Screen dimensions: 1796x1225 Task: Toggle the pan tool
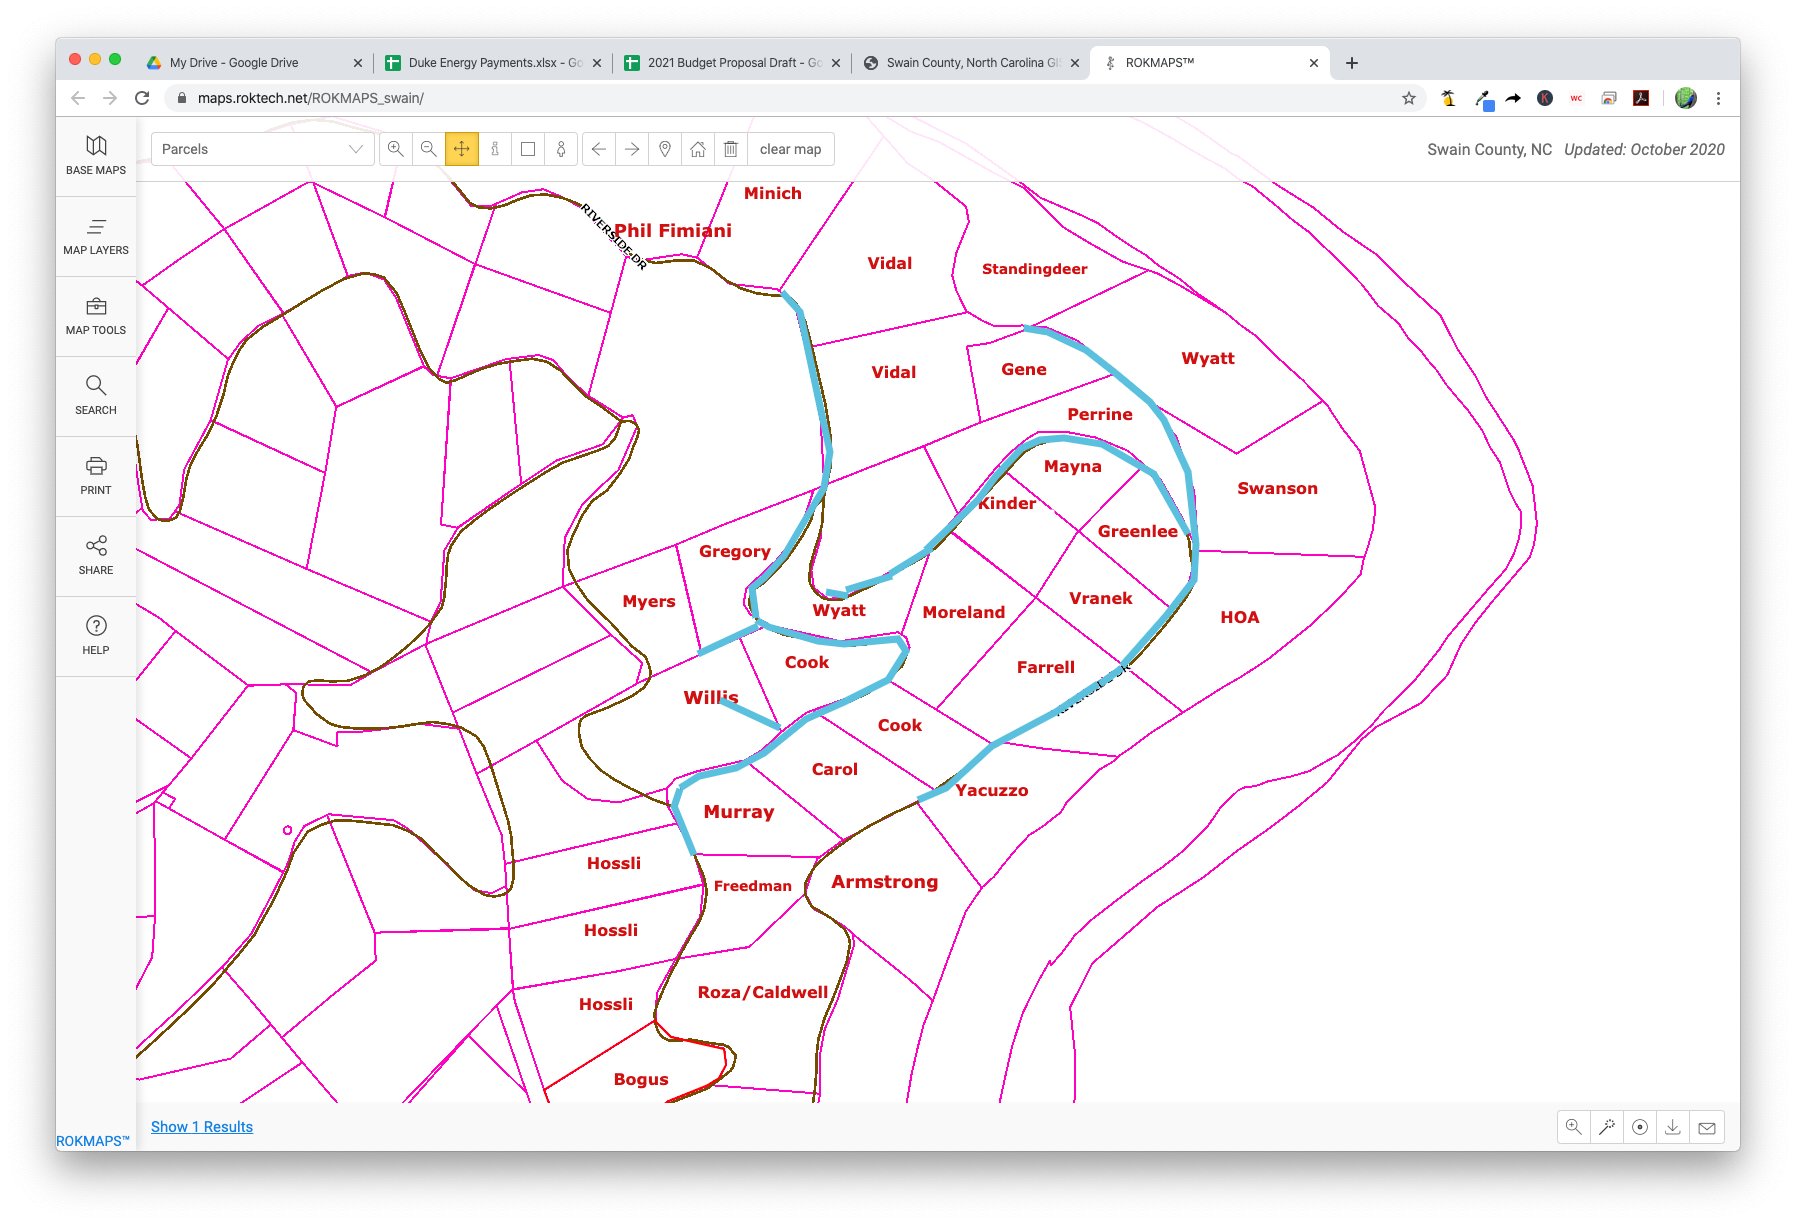[x=462, y=149]
